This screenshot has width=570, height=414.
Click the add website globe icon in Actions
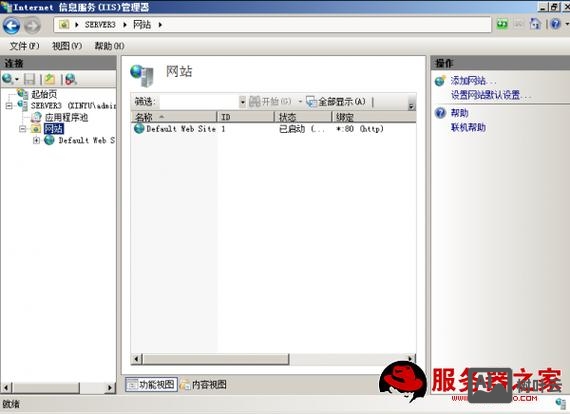point(440,81)
